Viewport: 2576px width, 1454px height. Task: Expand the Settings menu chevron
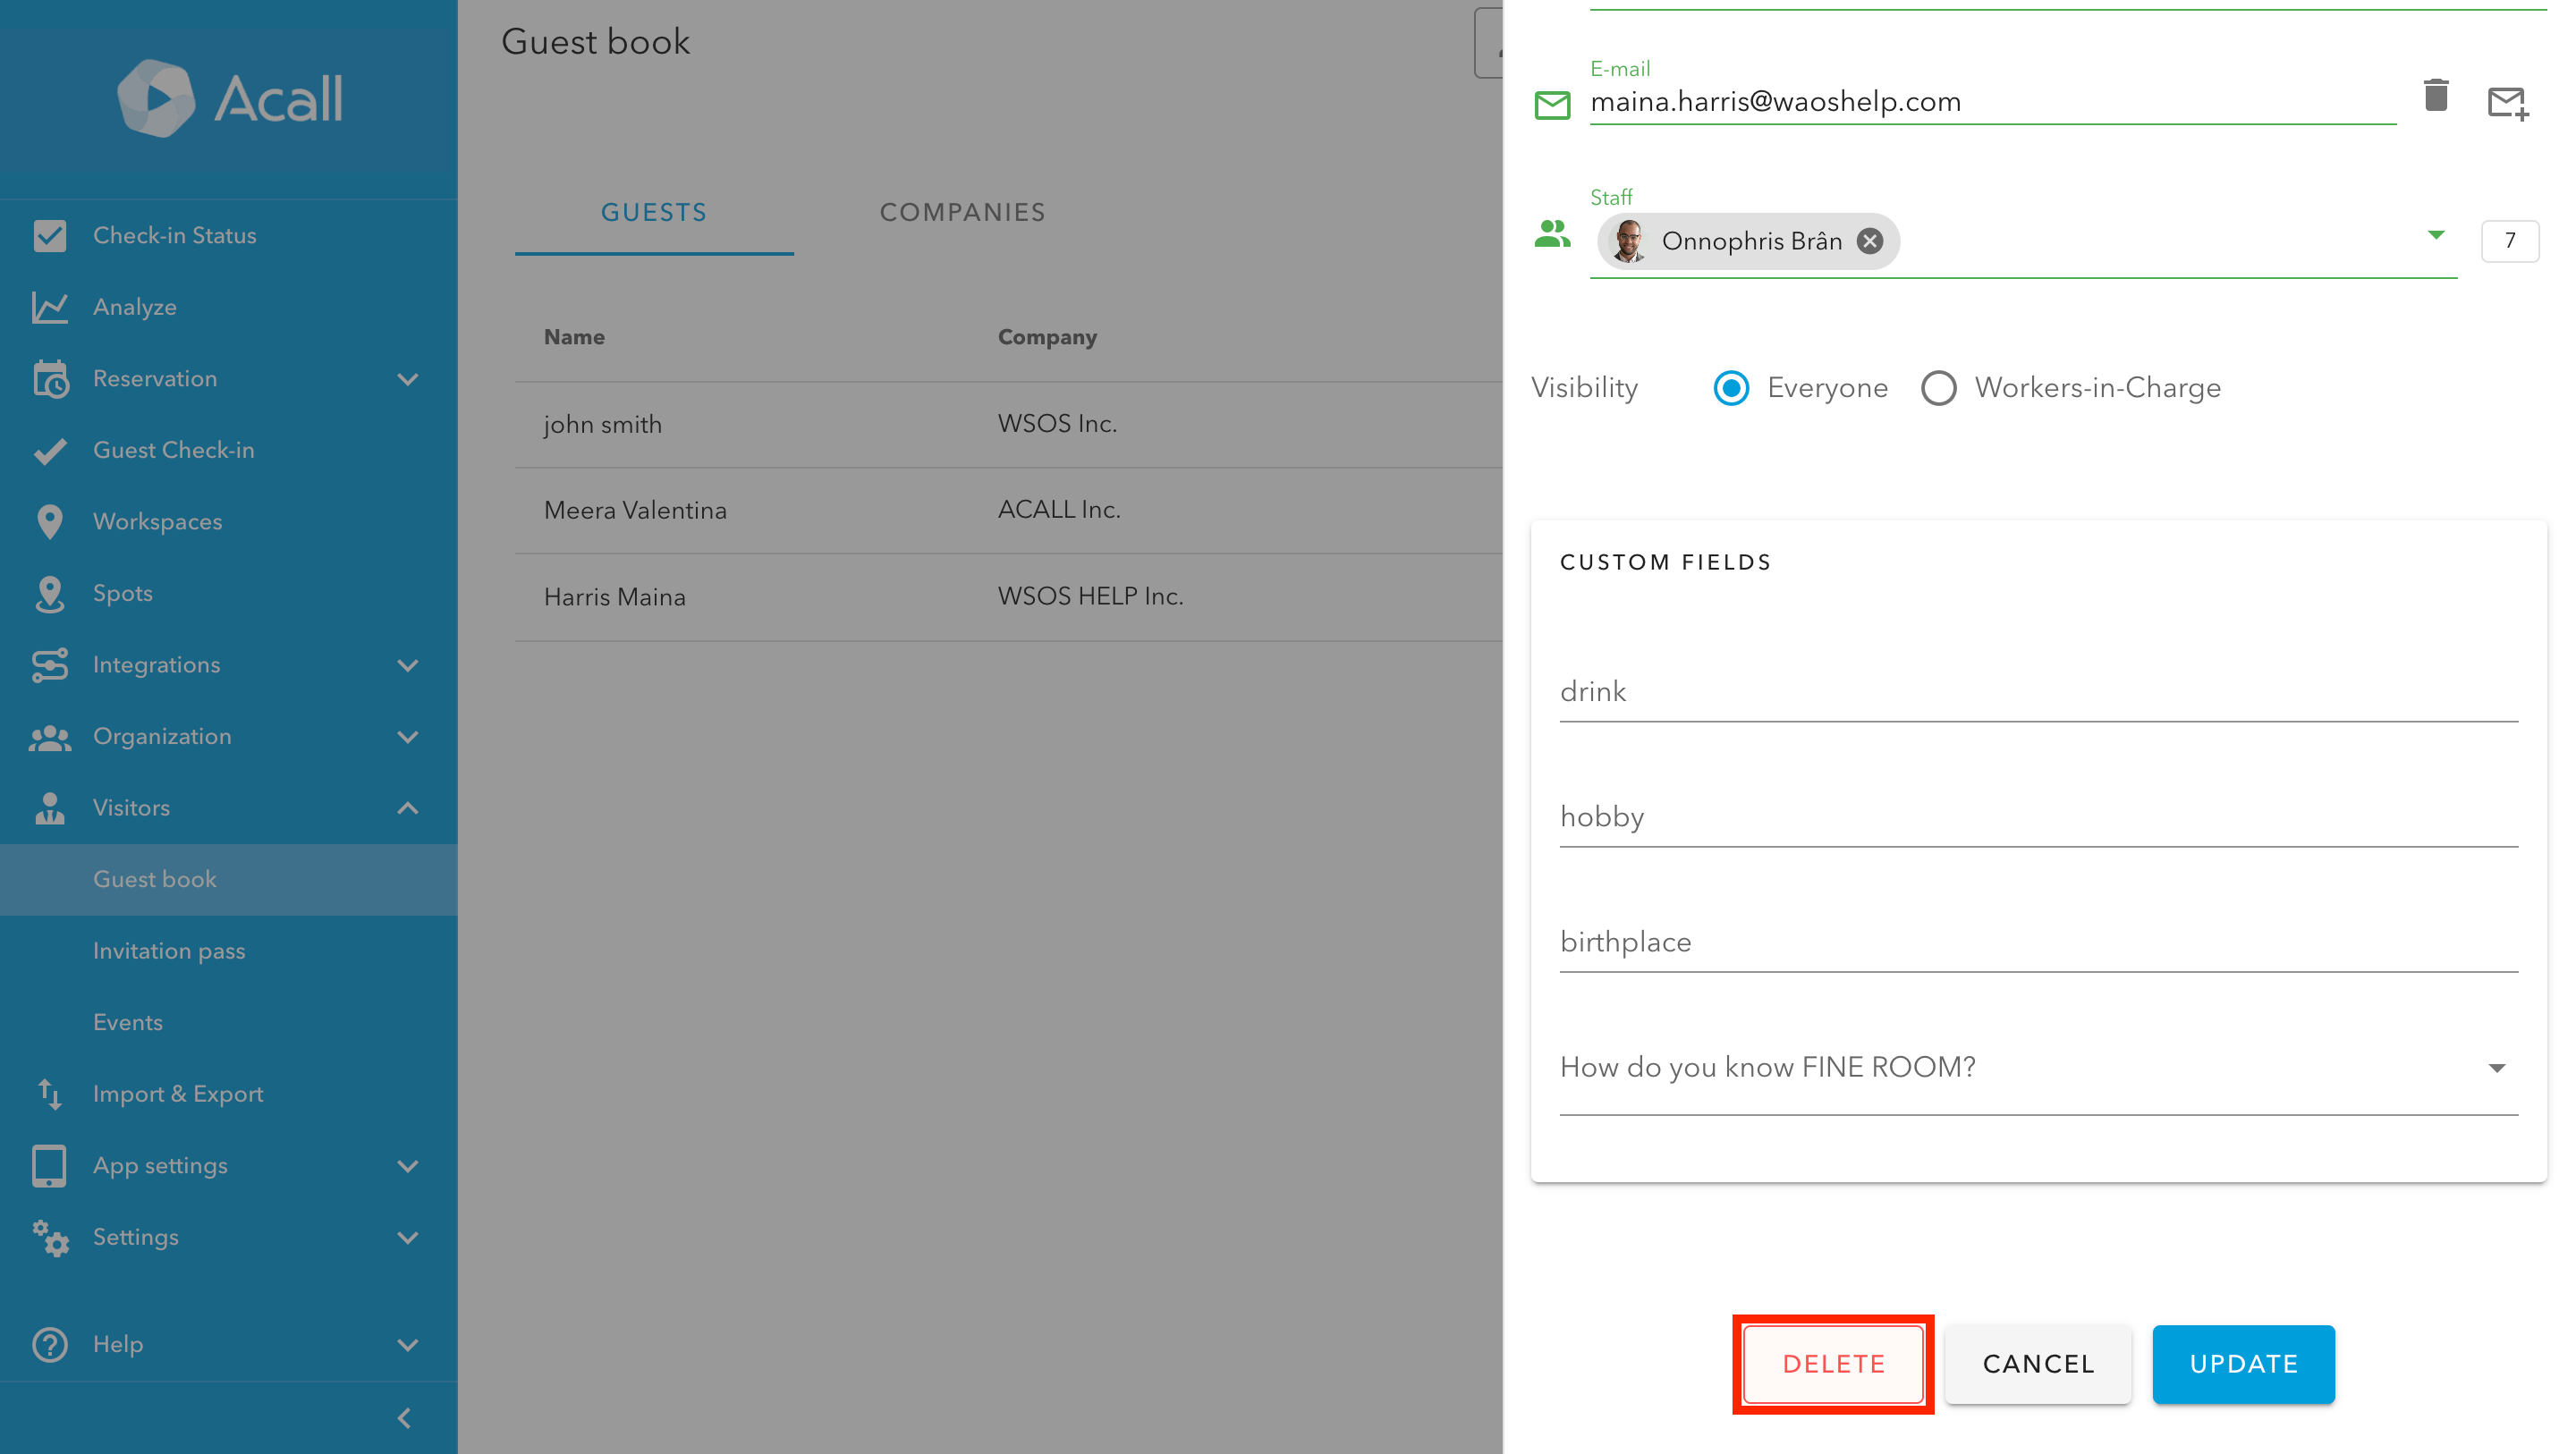pos(408,1238)
